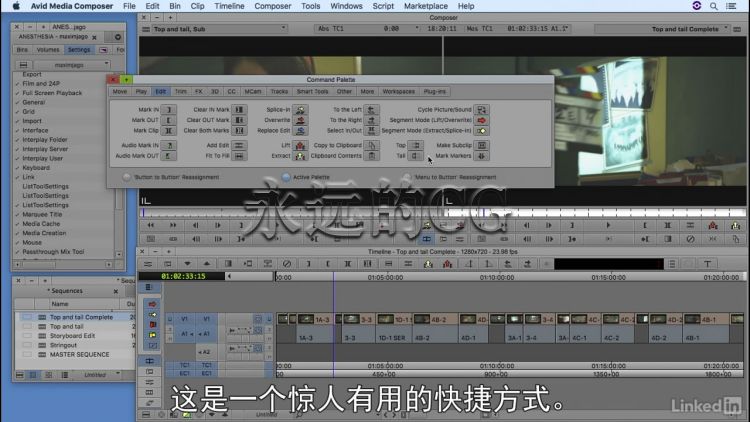Click the Mark OUT button in Command Palette
750x422 pixels.
pyautogui.click(x=168, y=120)
